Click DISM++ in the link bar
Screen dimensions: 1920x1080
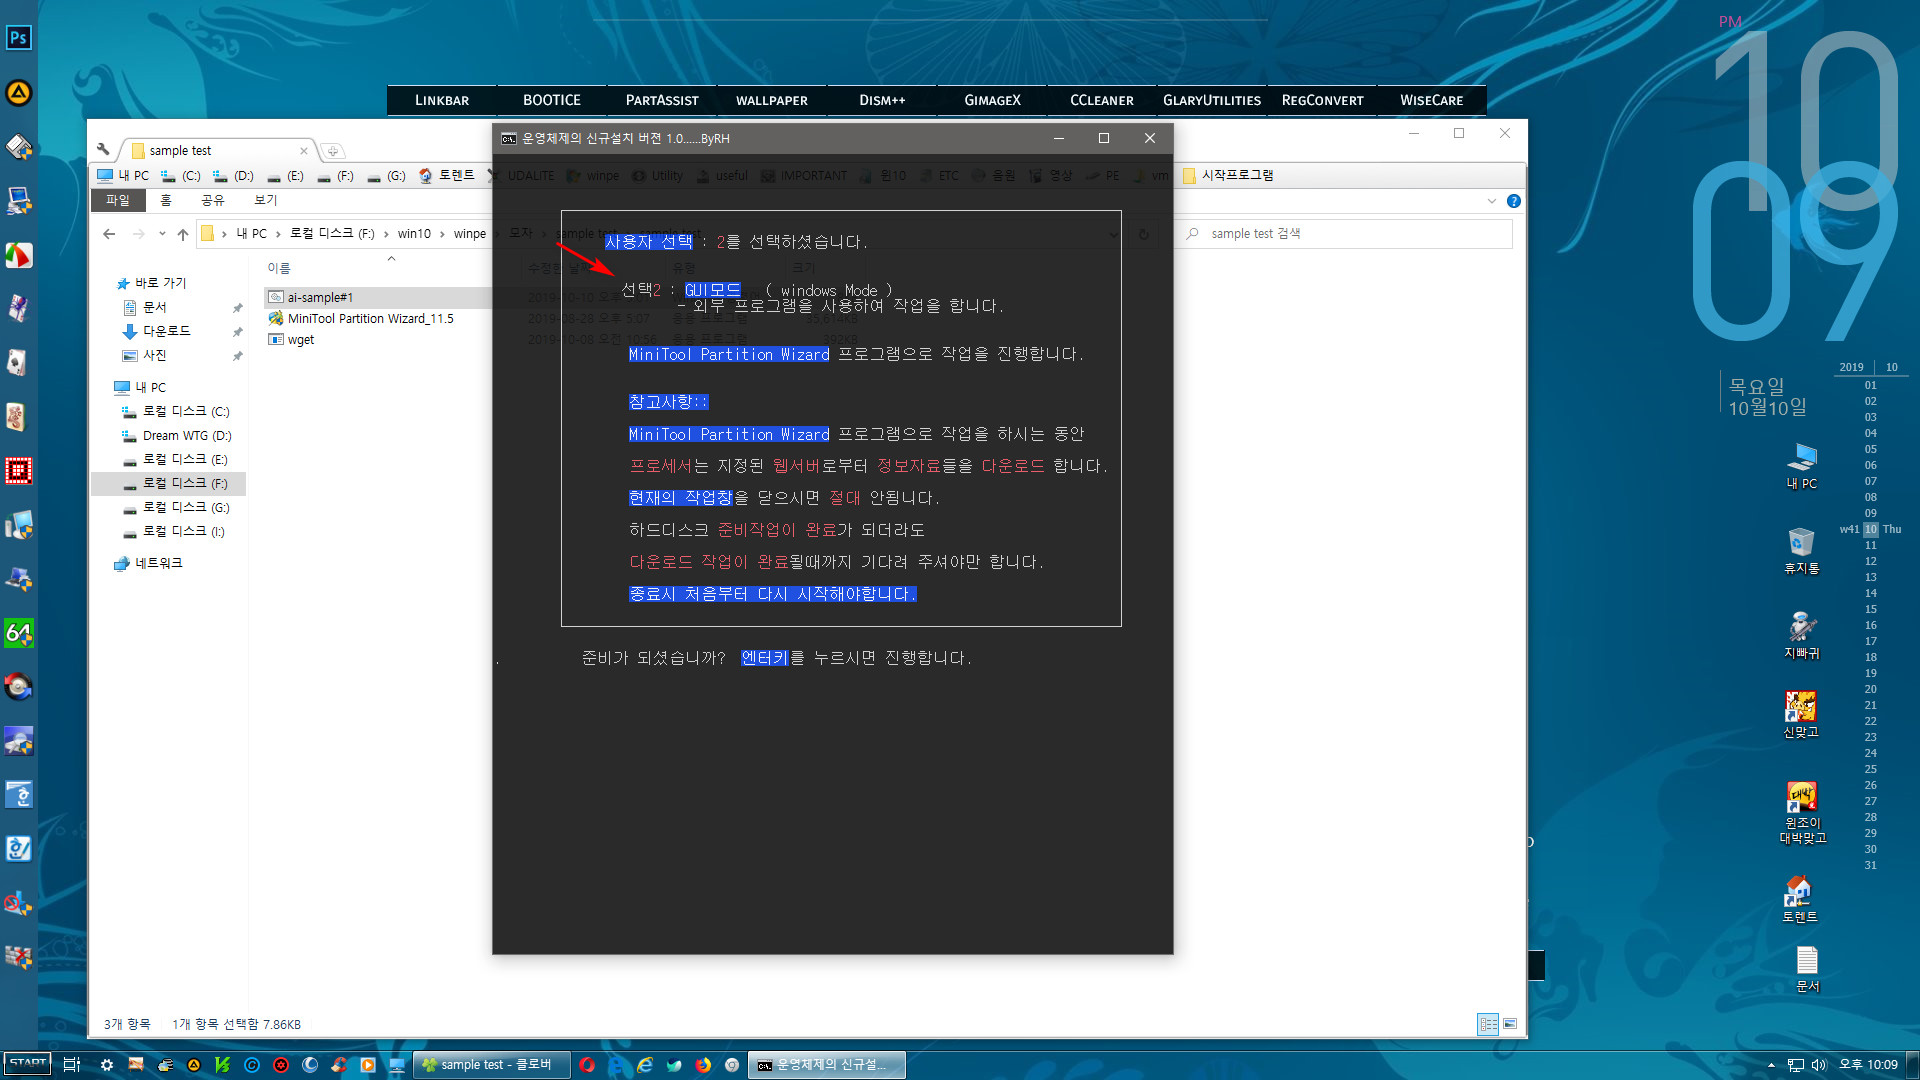[x=882, y=100]
